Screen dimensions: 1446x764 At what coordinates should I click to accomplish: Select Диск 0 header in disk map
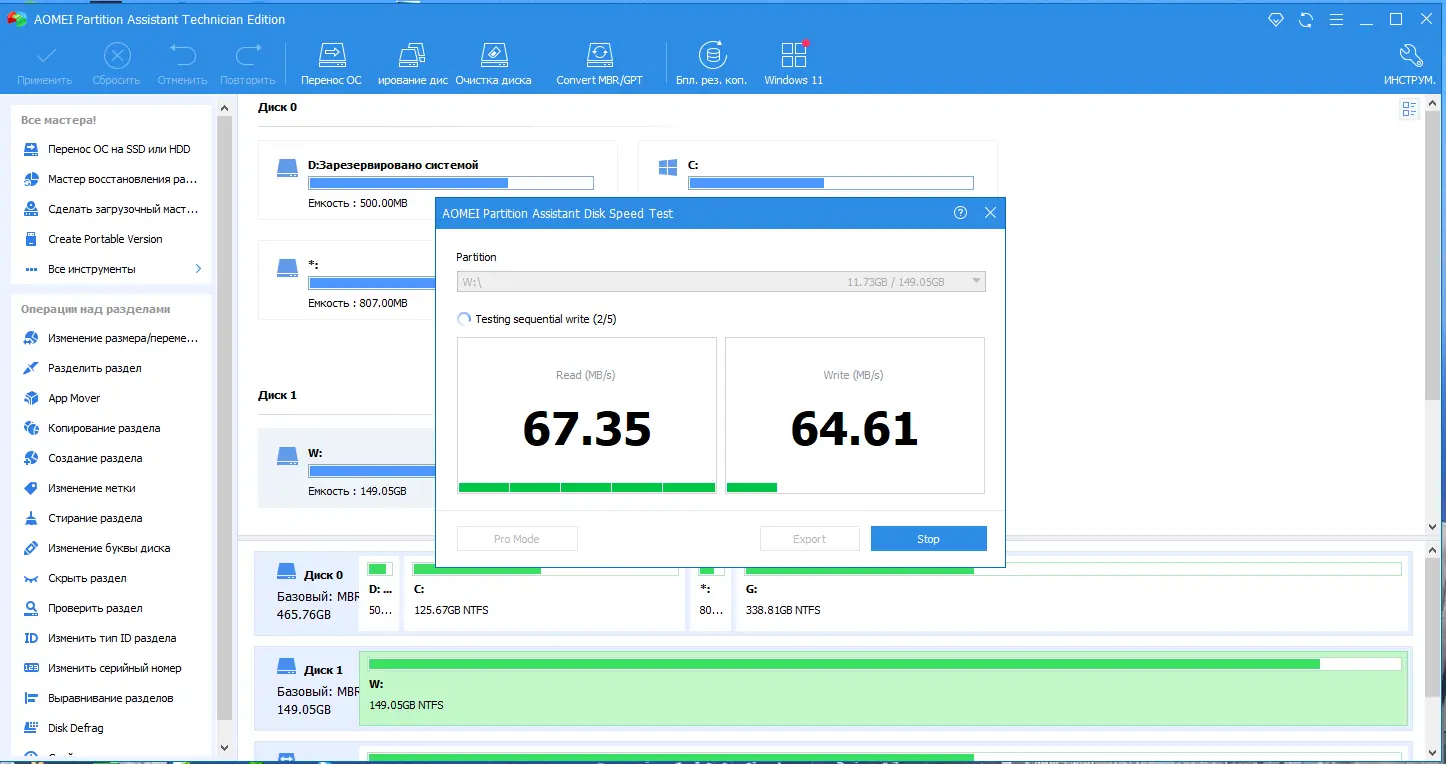coord(306,594)
